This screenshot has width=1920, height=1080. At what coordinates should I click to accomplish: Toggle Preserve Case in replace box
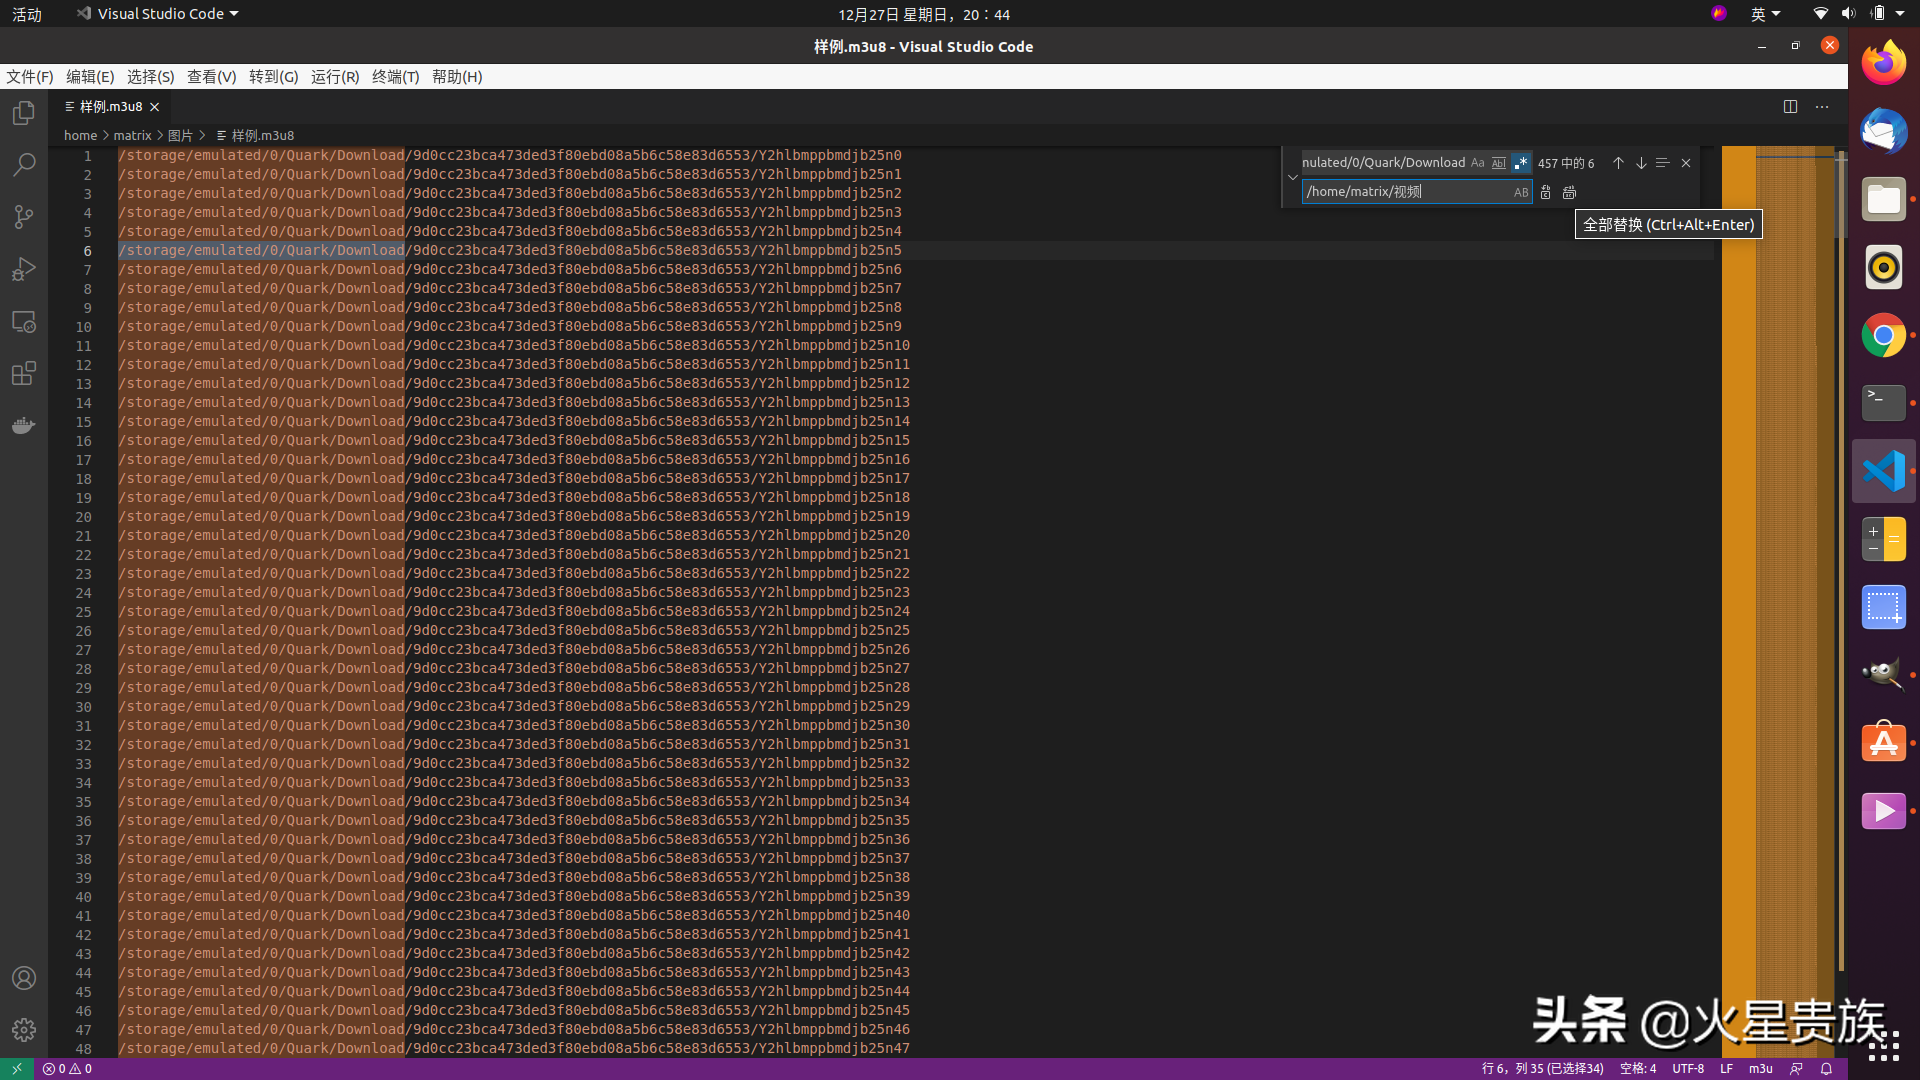pyautogui.click(x=1521, y=192)
